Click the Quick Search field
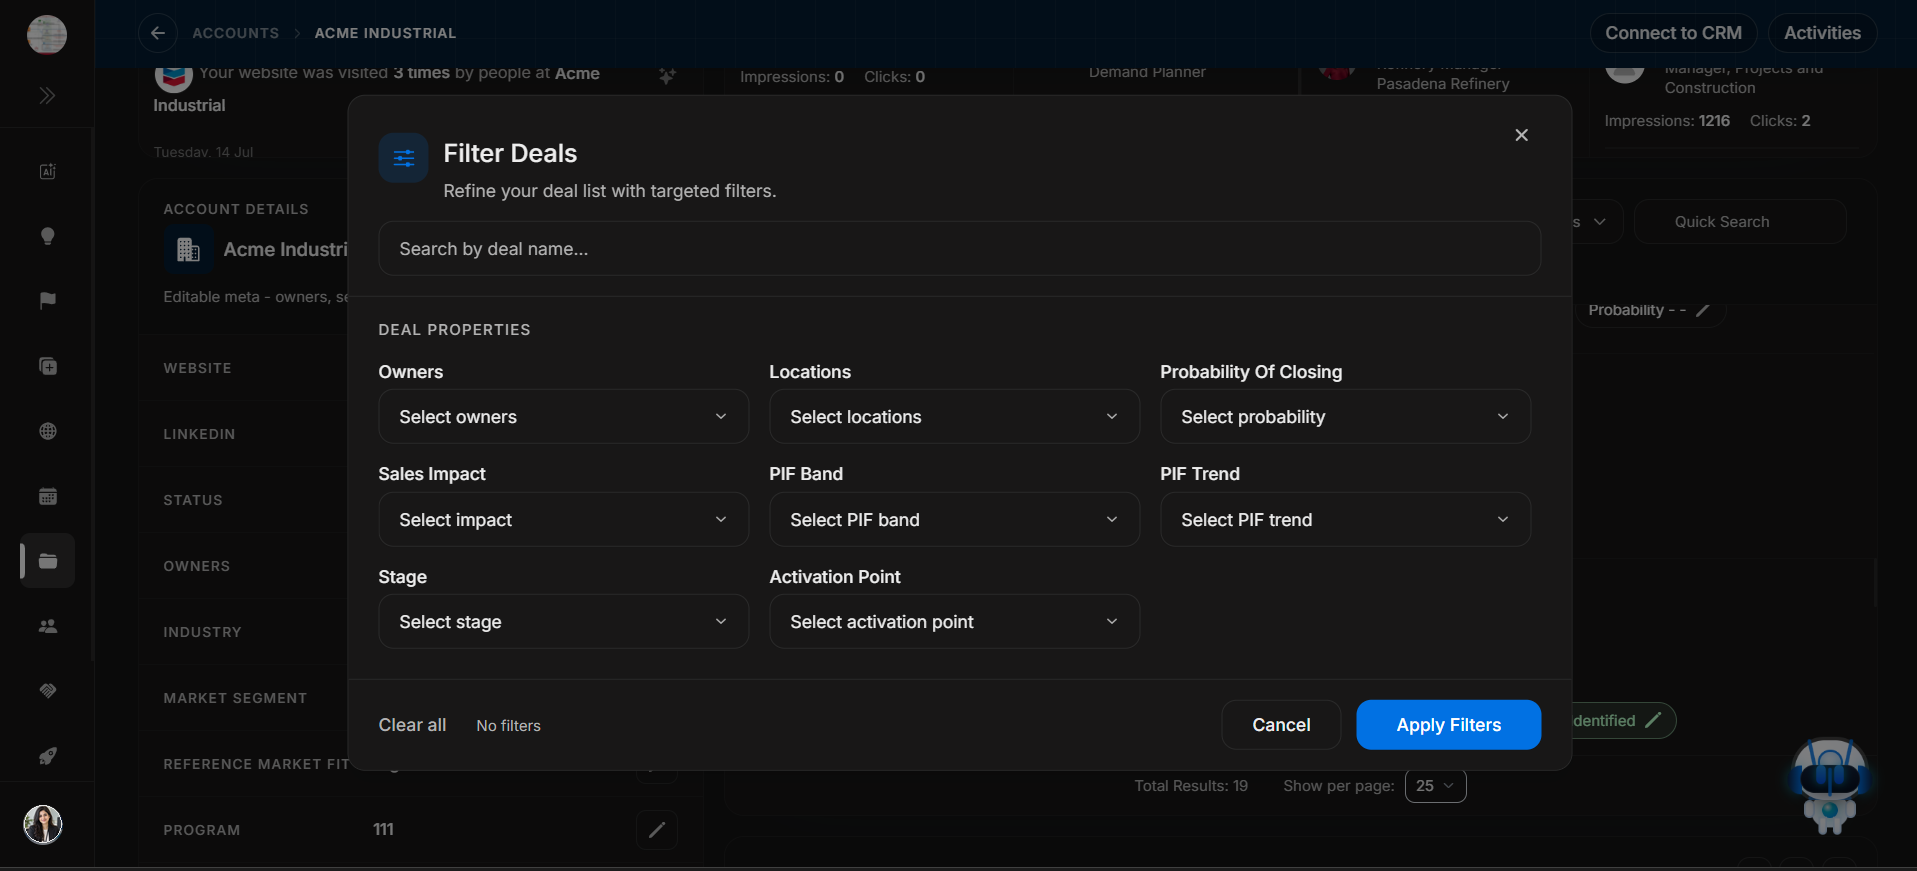The image size is (1917, 871). coord(1740,222)
